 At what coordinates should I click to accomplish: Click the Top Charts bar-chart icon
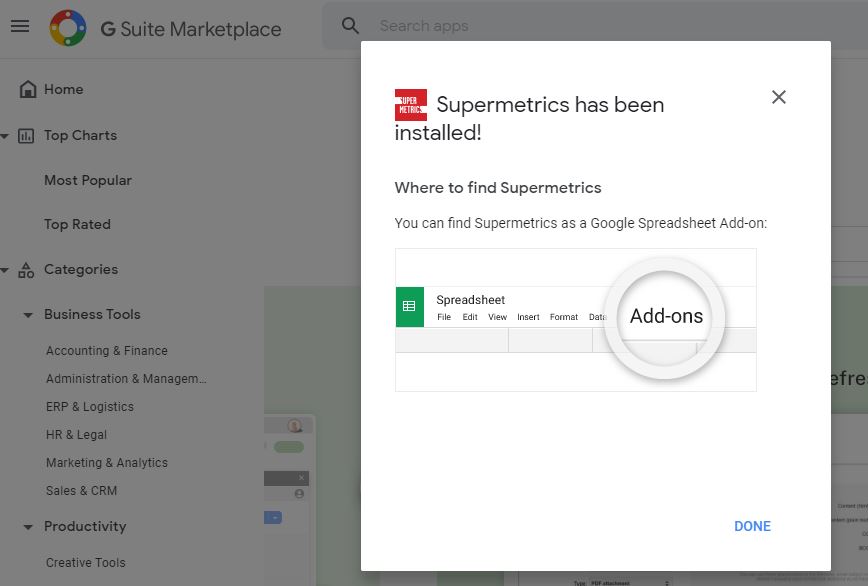tap(26, 136)
